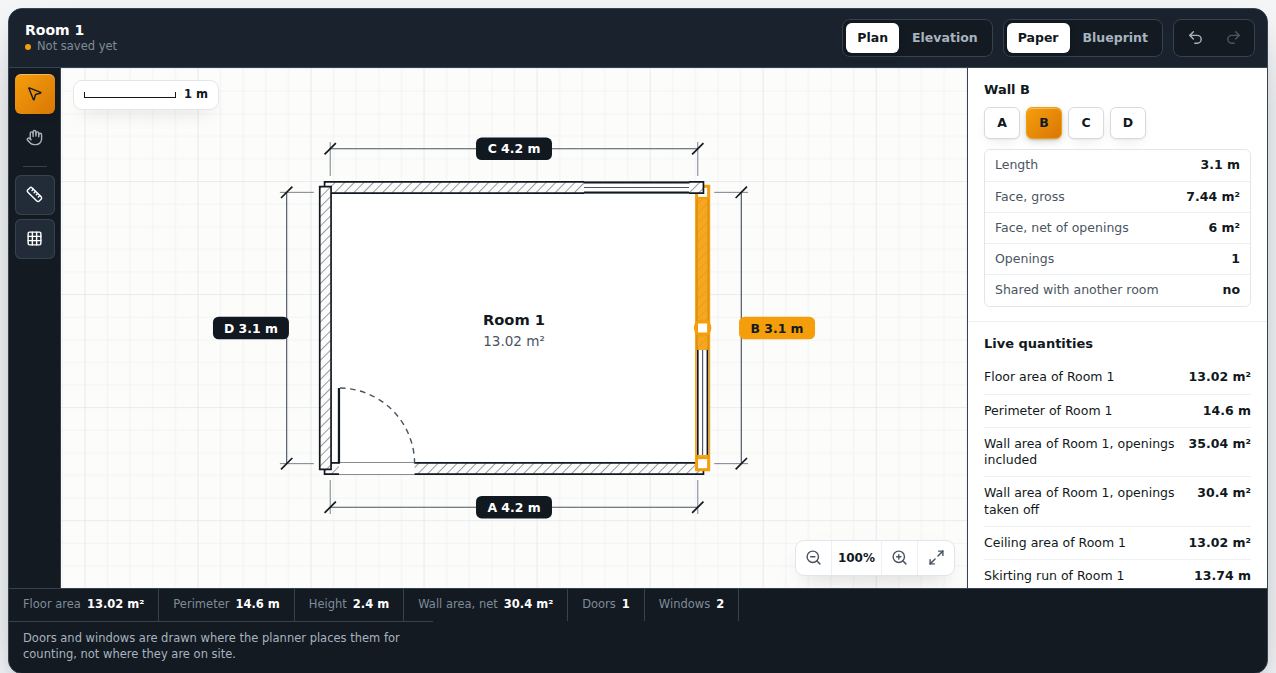The image size is (1276, 673).
Task: Expand canvas to fit view icon
Action: click(936, 558)
